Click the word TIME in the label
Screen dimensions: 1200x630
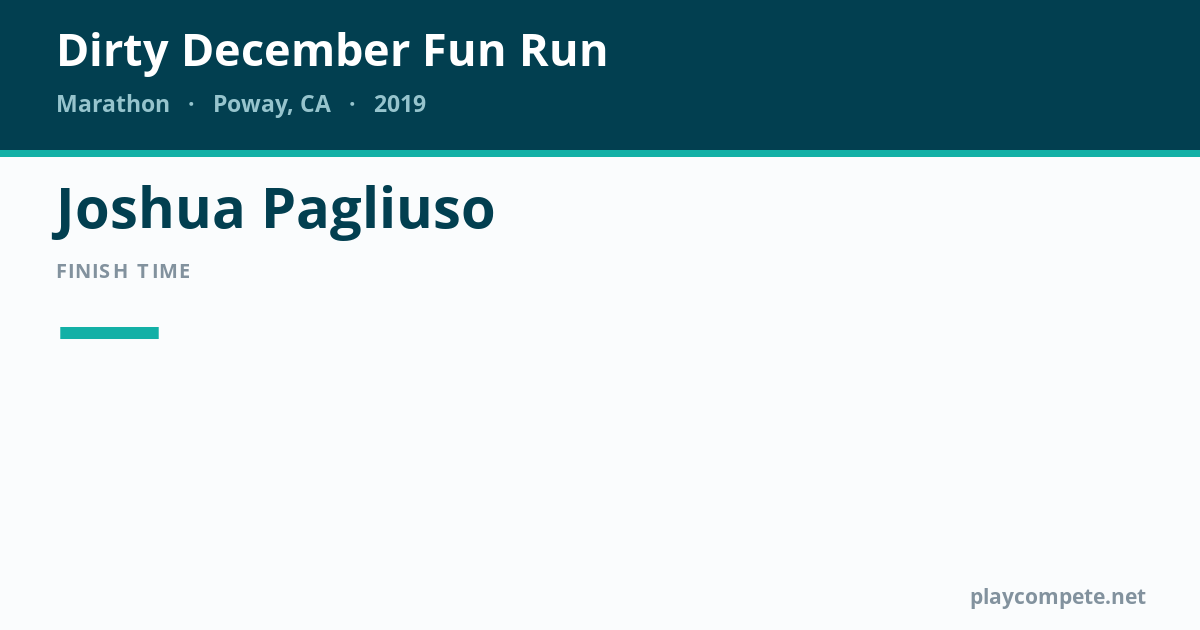click(x=165, y=271)
